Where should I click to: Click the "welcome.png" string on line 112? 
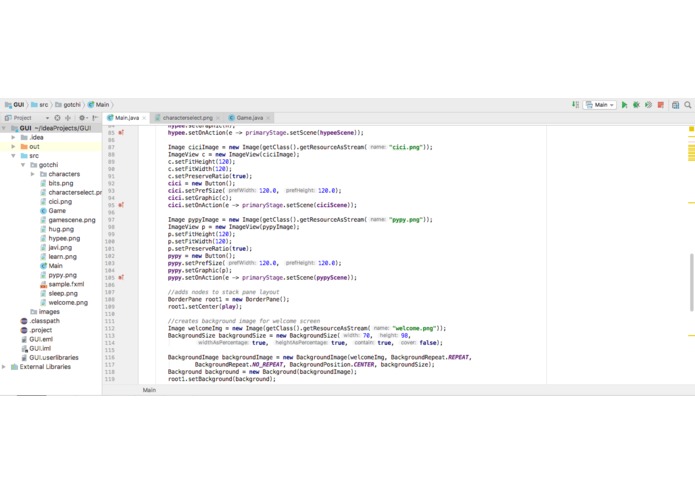(415, 328)
